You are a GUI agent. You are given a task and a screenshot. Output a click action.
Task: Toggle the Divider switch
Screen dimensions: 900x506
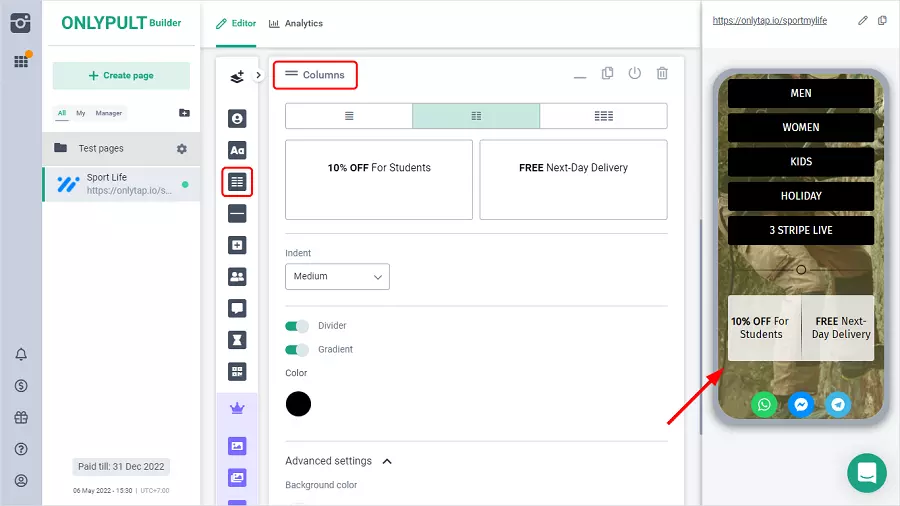tap(297, 326)
